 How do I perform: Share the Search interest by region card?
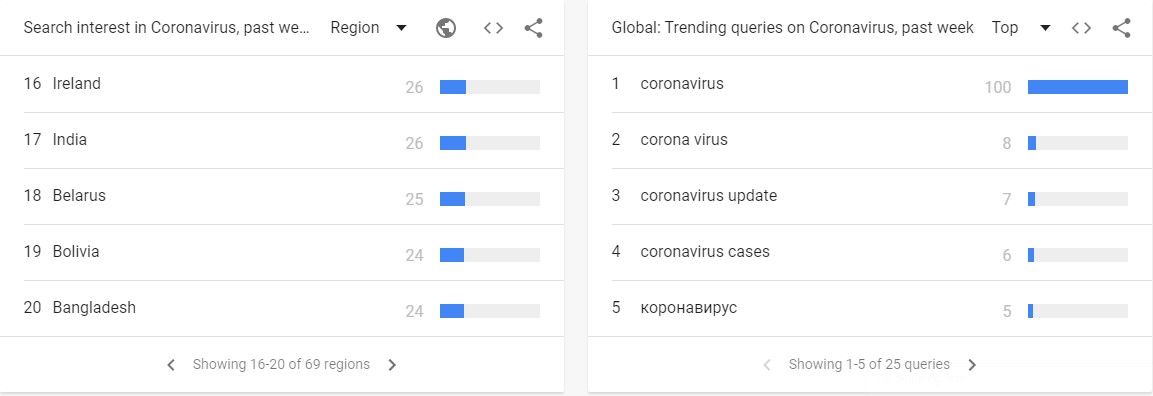click(x=534, y=28)
